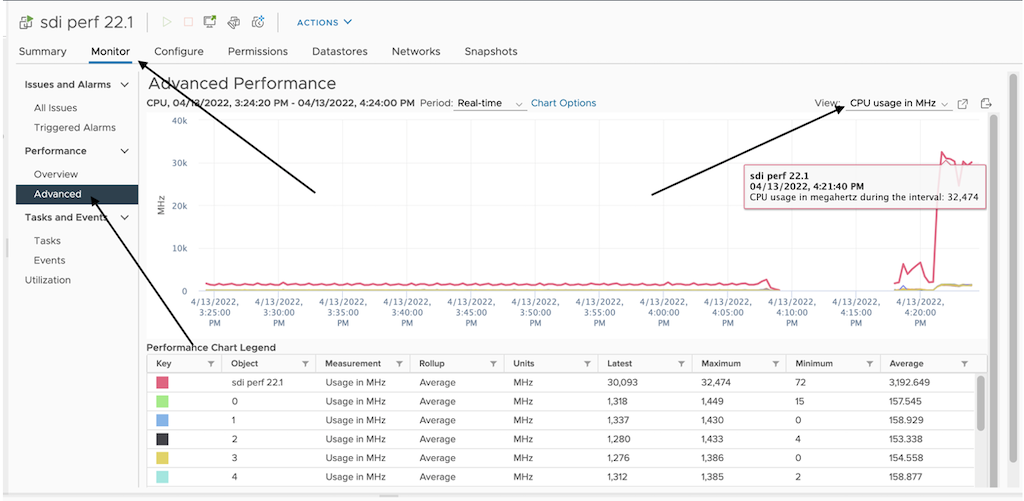Switch to the Configure tab

point(179,52)
